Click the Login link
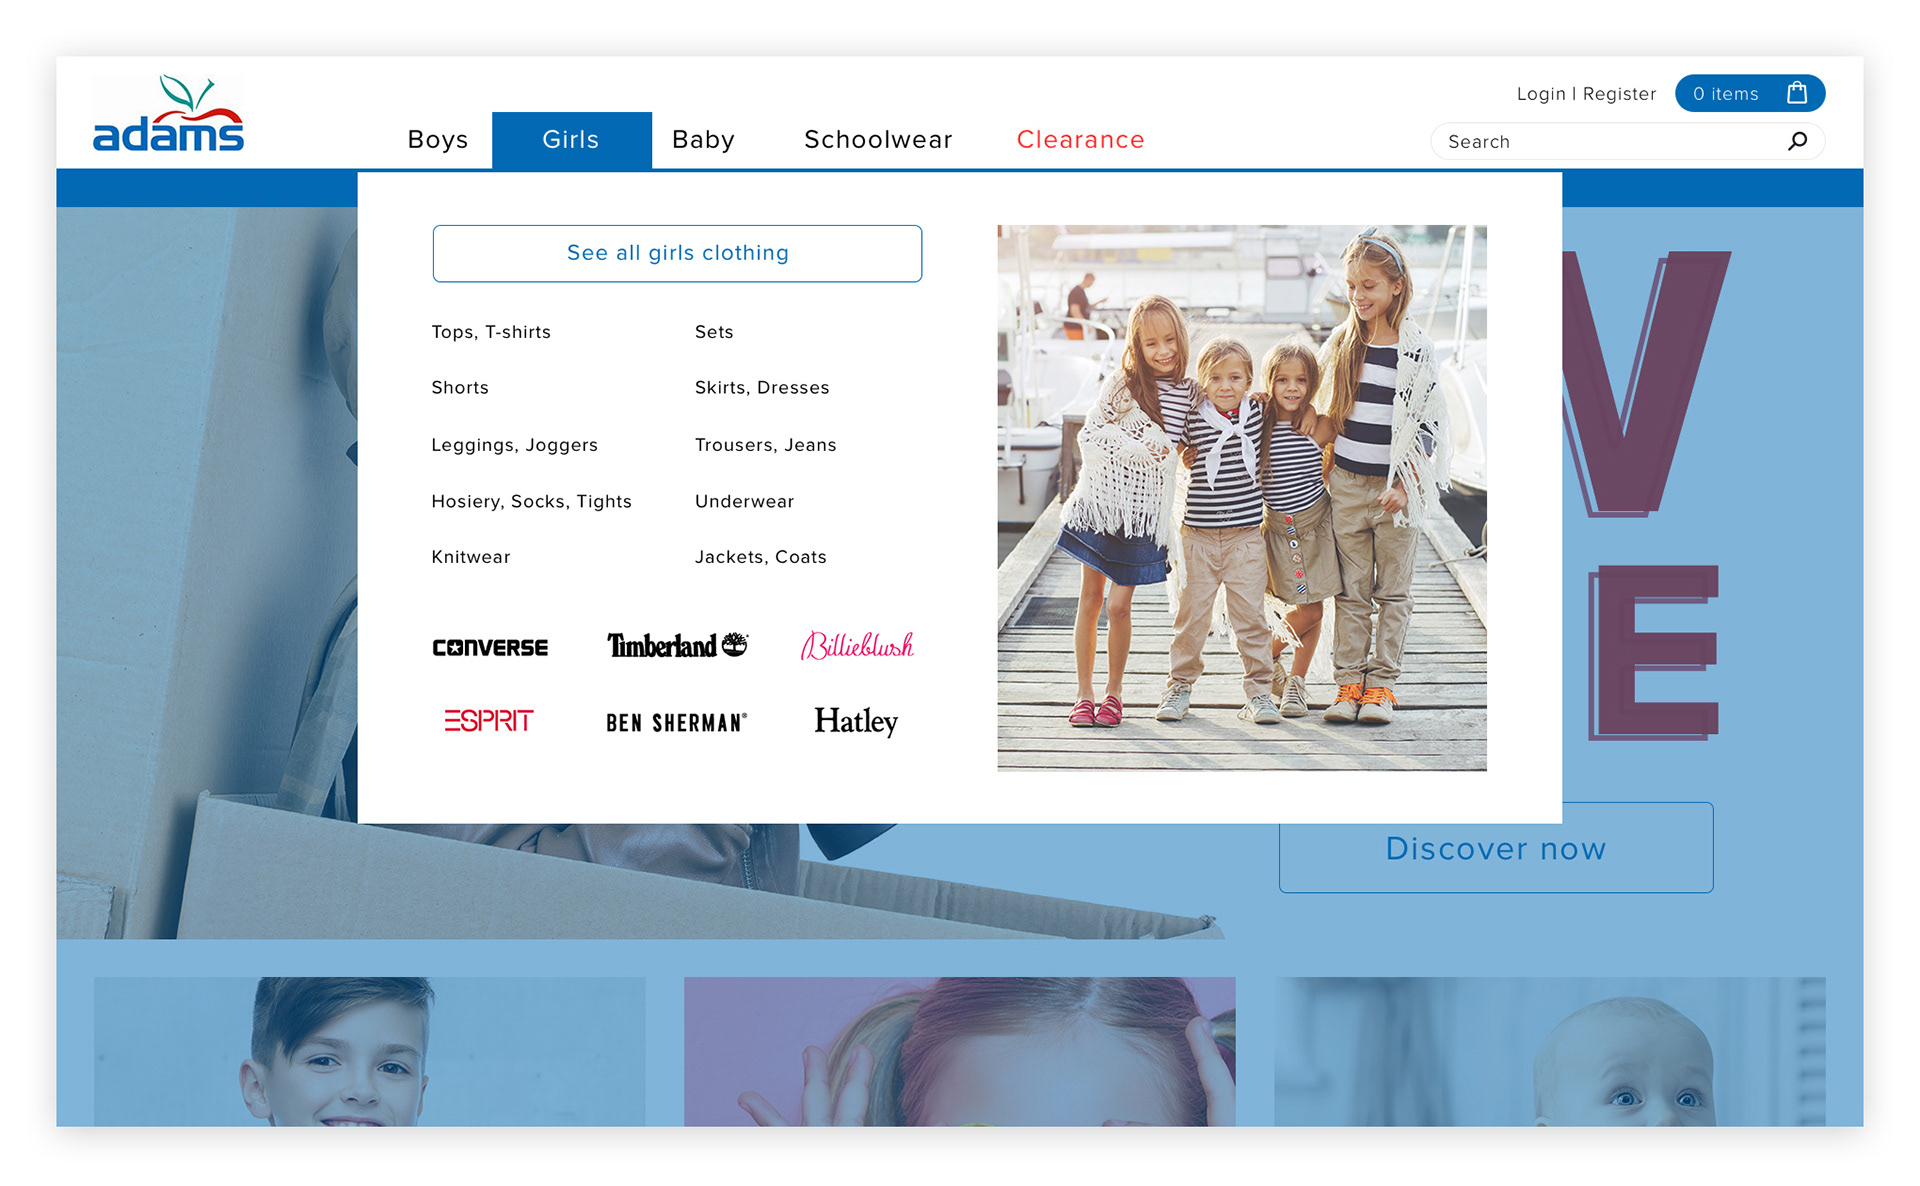This screenshot has height=1186, width=1920. point(1540,94)
